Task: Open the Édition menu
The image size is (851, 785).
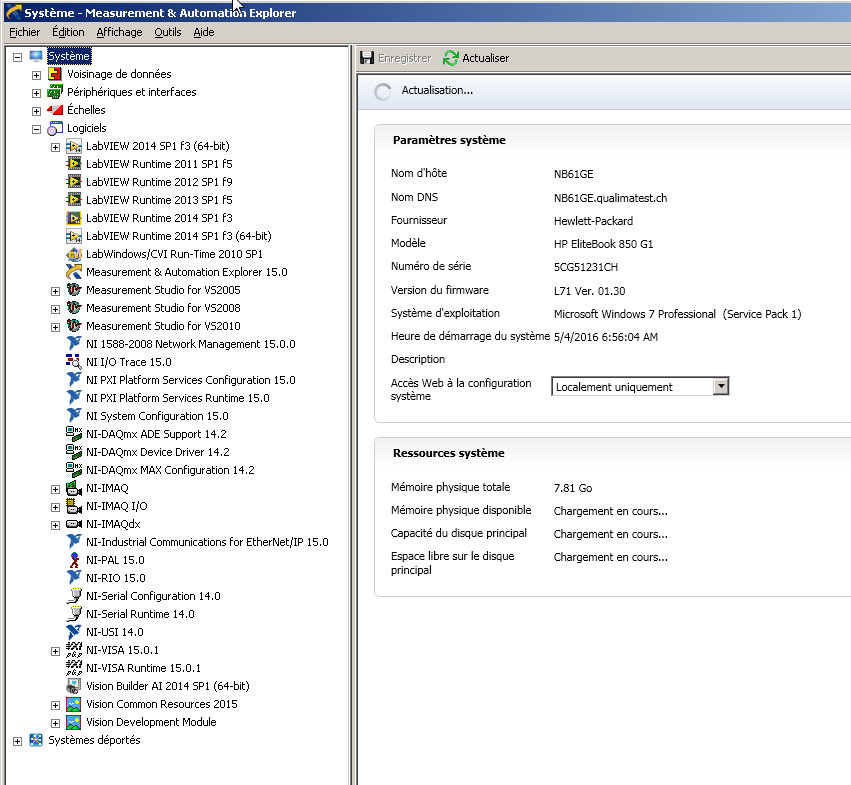Action: coord(68,33)
